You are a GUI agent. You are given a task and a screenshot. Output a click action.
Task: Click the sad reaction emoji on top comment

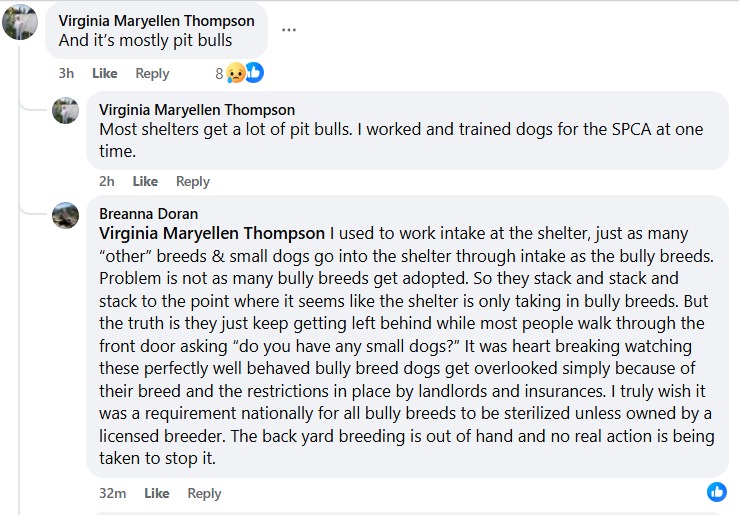[236, 73]
